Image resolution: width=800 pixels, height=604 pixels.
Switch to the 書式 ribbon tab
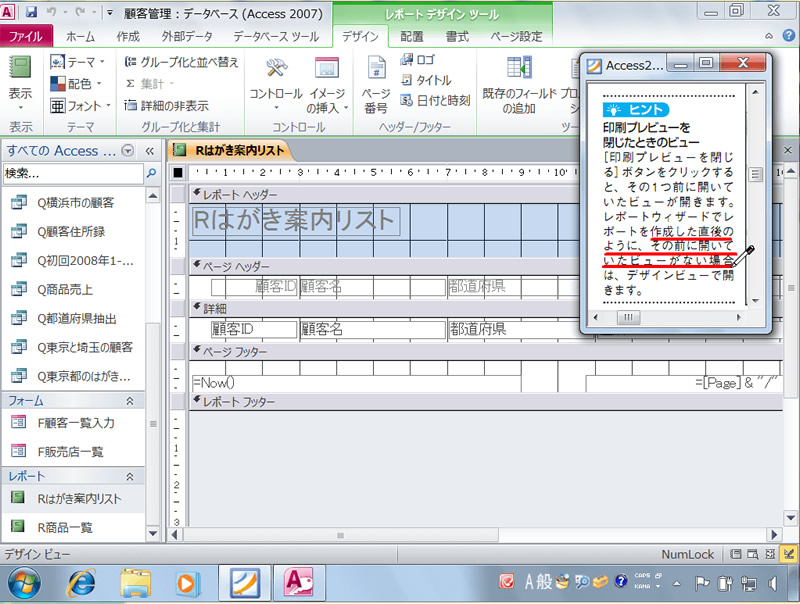457,36
